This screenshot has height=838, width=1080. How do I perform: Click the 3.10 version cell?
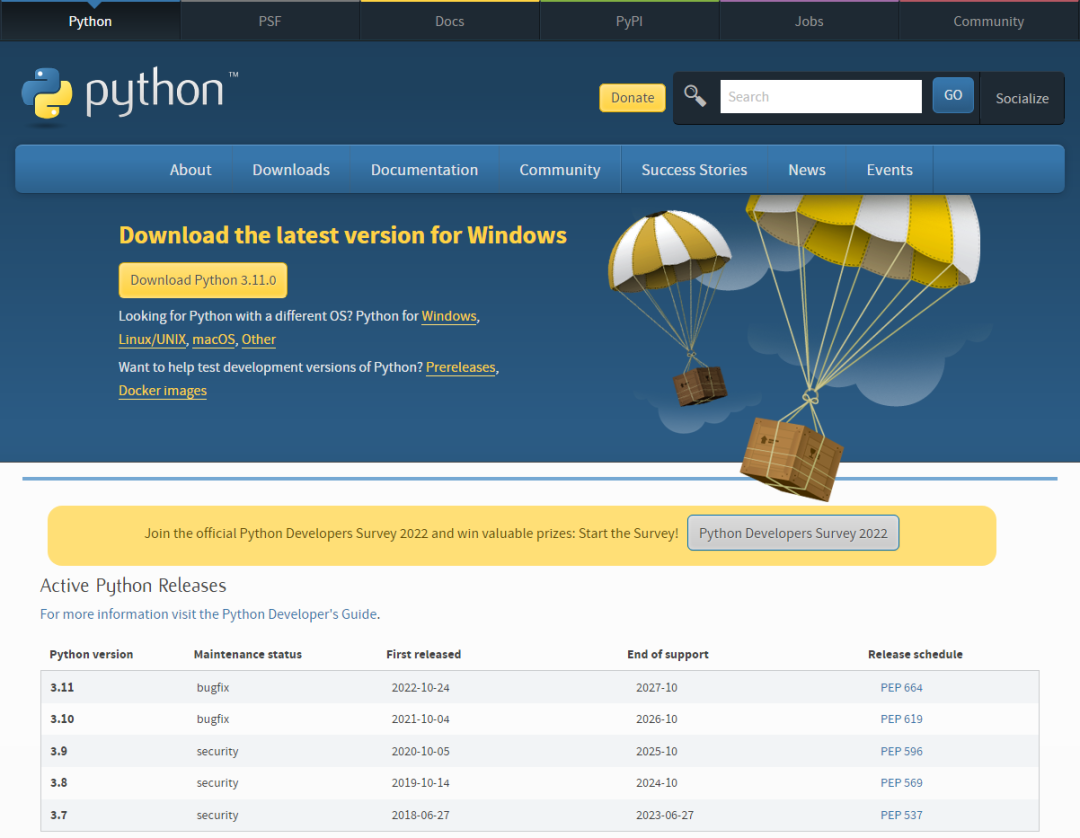coord(62,719)
